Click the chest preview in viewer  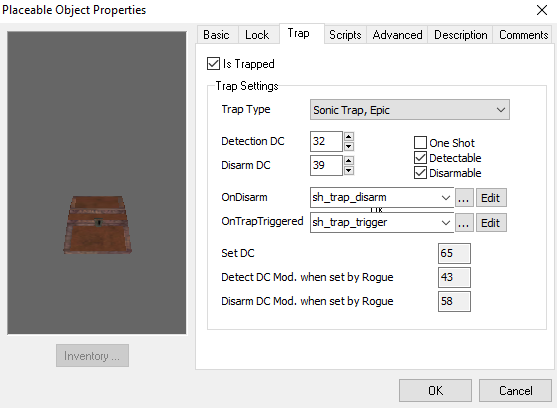(97, 224)
